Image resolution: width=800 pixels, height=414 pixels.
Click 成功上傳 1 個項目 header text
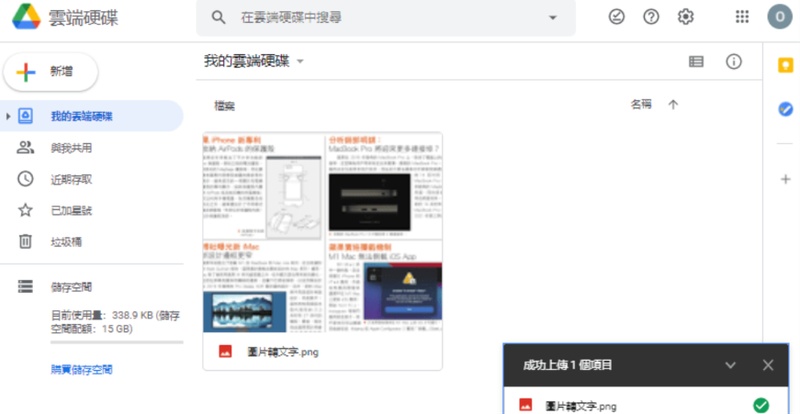click(x=568, y=365)
